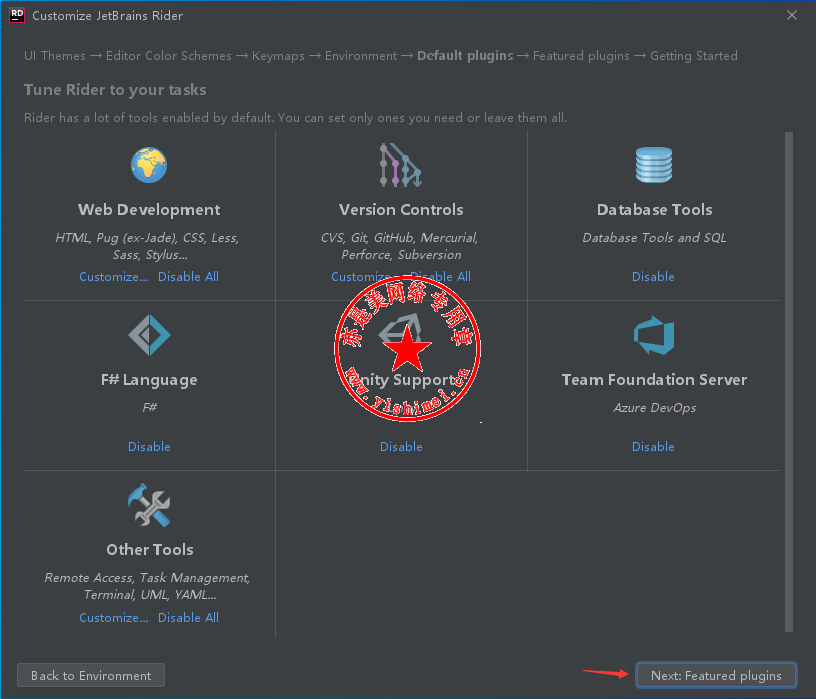Disable all Web Development plugins
The height and width of the screenshot is (699, 816).
click(x=188, y=276)
